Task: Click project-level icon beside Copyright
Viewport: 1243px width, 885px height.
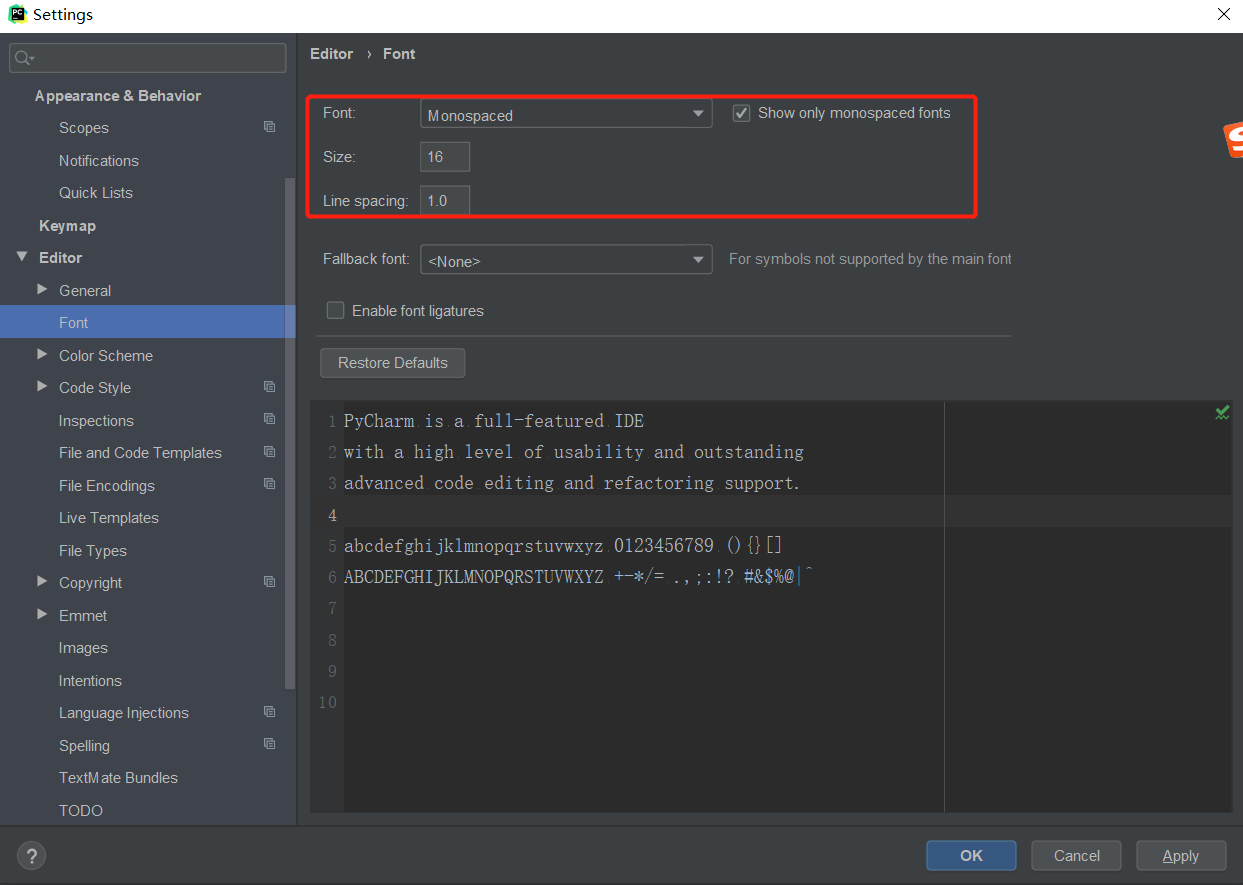Action: click(x=269, y=582)
